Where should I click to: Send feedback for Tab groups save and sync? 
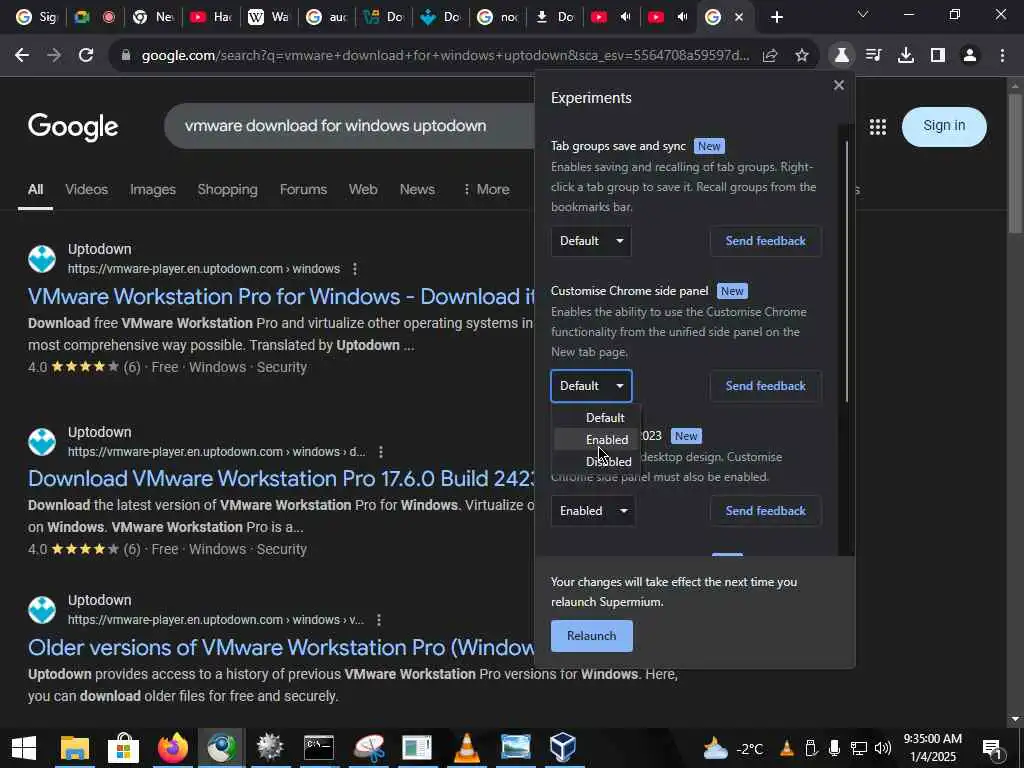[765, 241]
